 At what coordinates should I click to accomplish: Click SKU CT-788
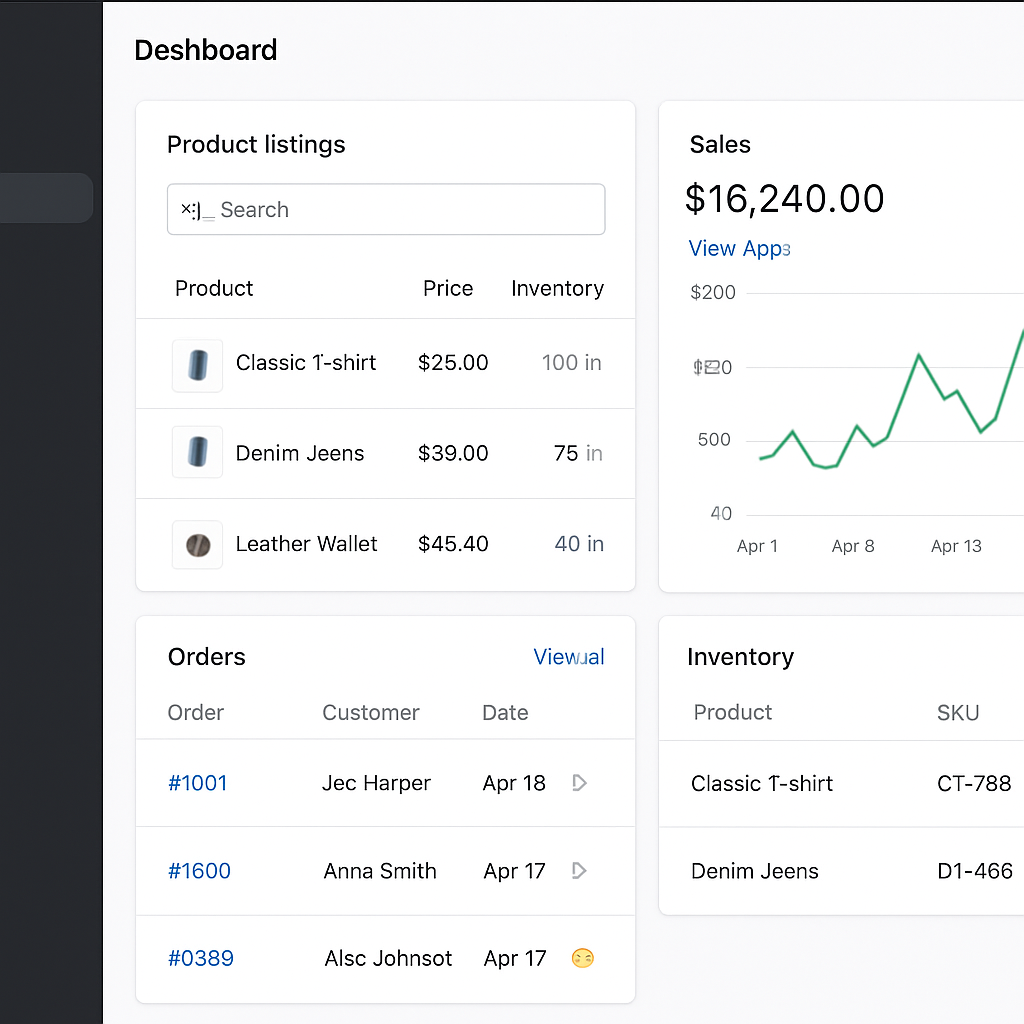pyautogui.click(x=974, y=783)
